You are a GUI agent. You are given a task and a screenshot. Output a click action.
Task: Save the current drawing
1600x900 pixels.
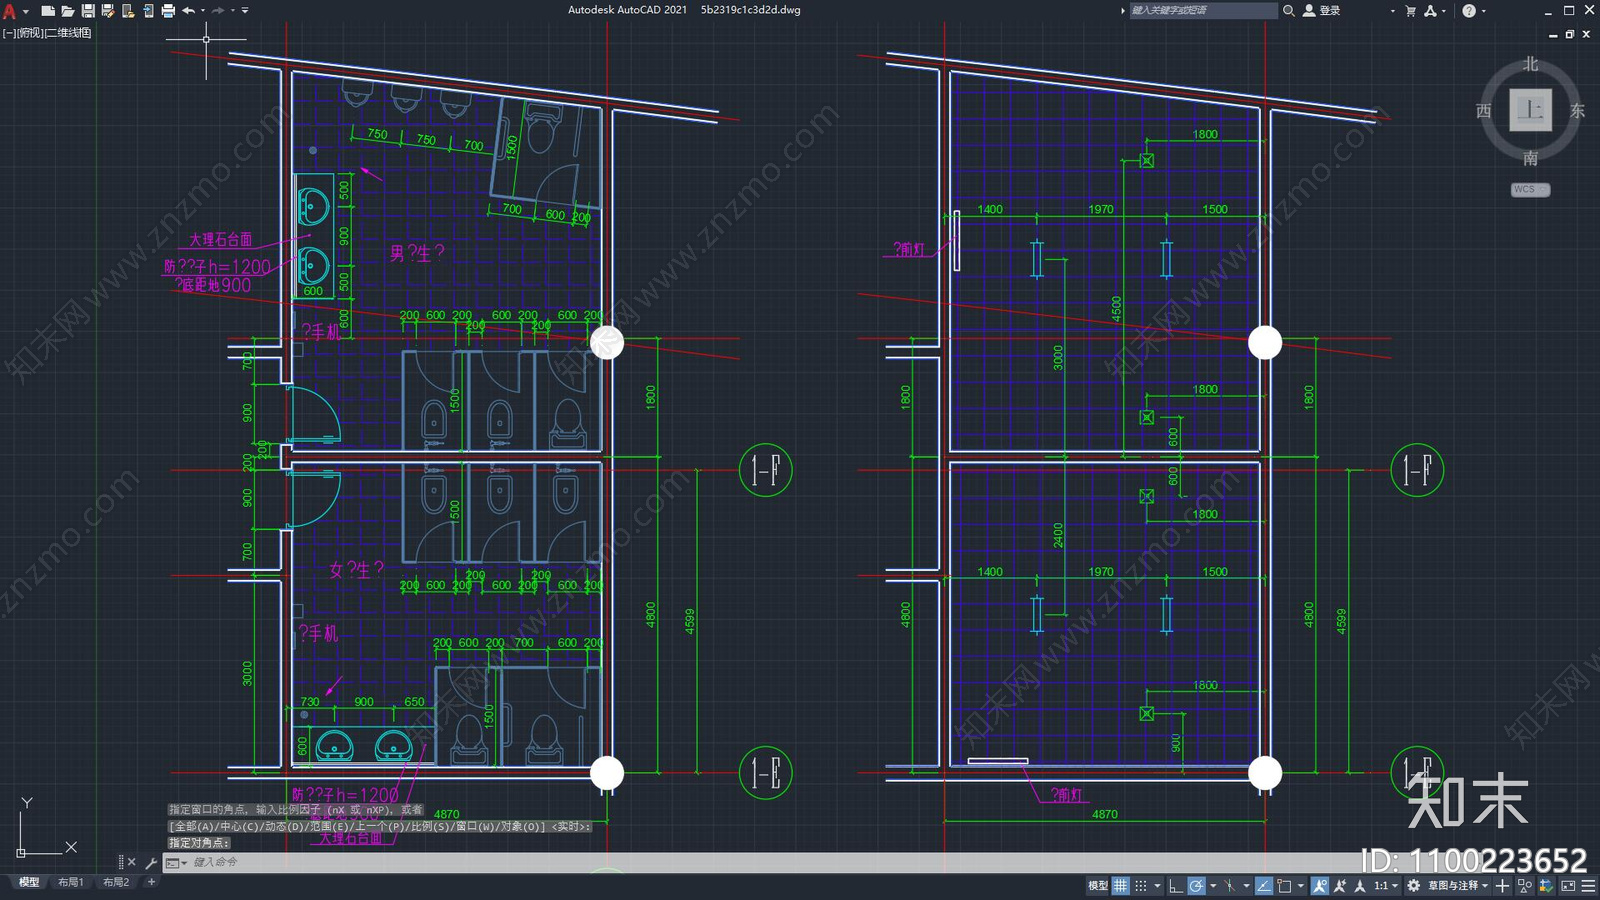point(88,11)
